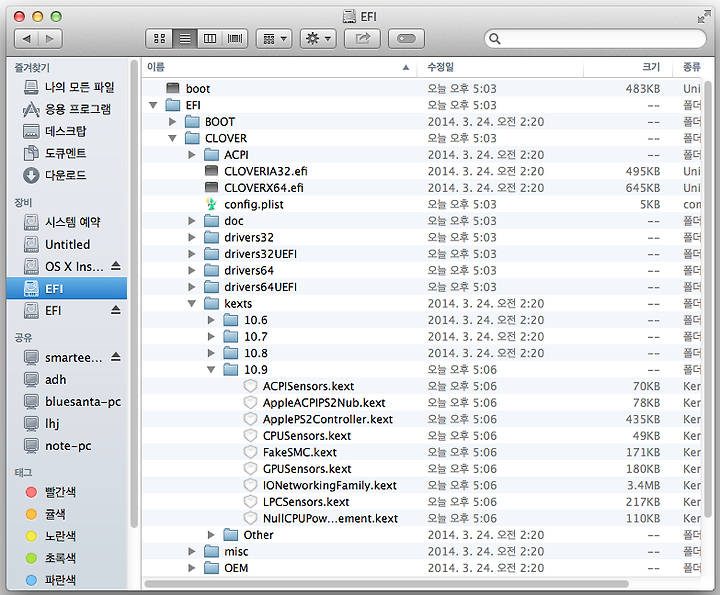Select the orange tag 귤색
Viewport: 720px width, 595px height.
click(45, 514)
